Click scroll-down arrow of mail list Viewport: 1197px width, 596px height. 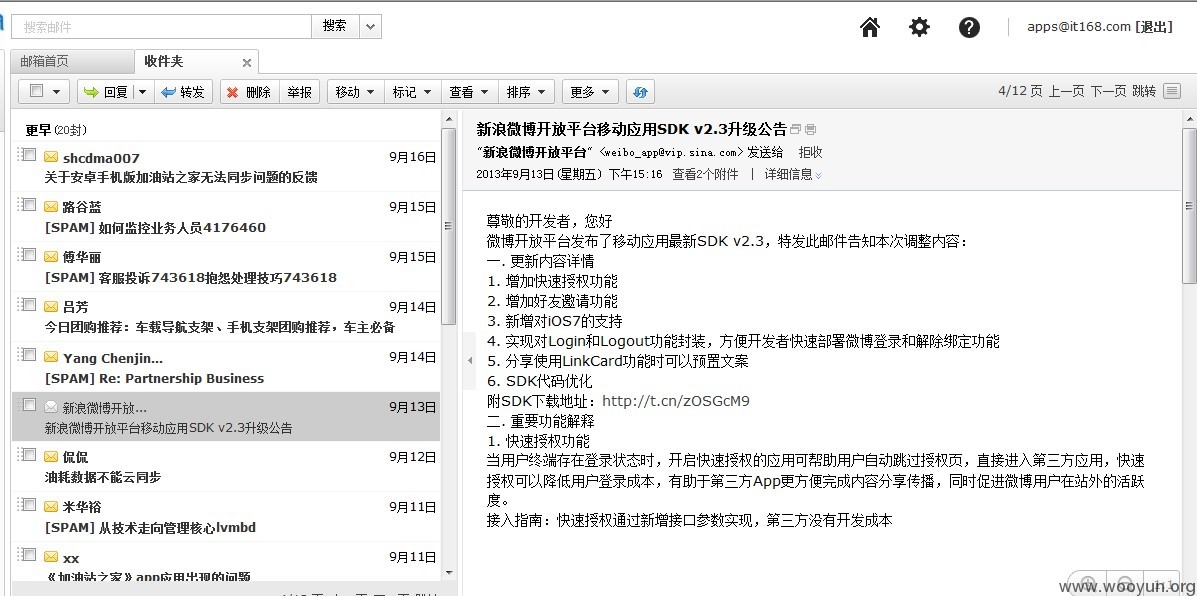coord(448,572)
